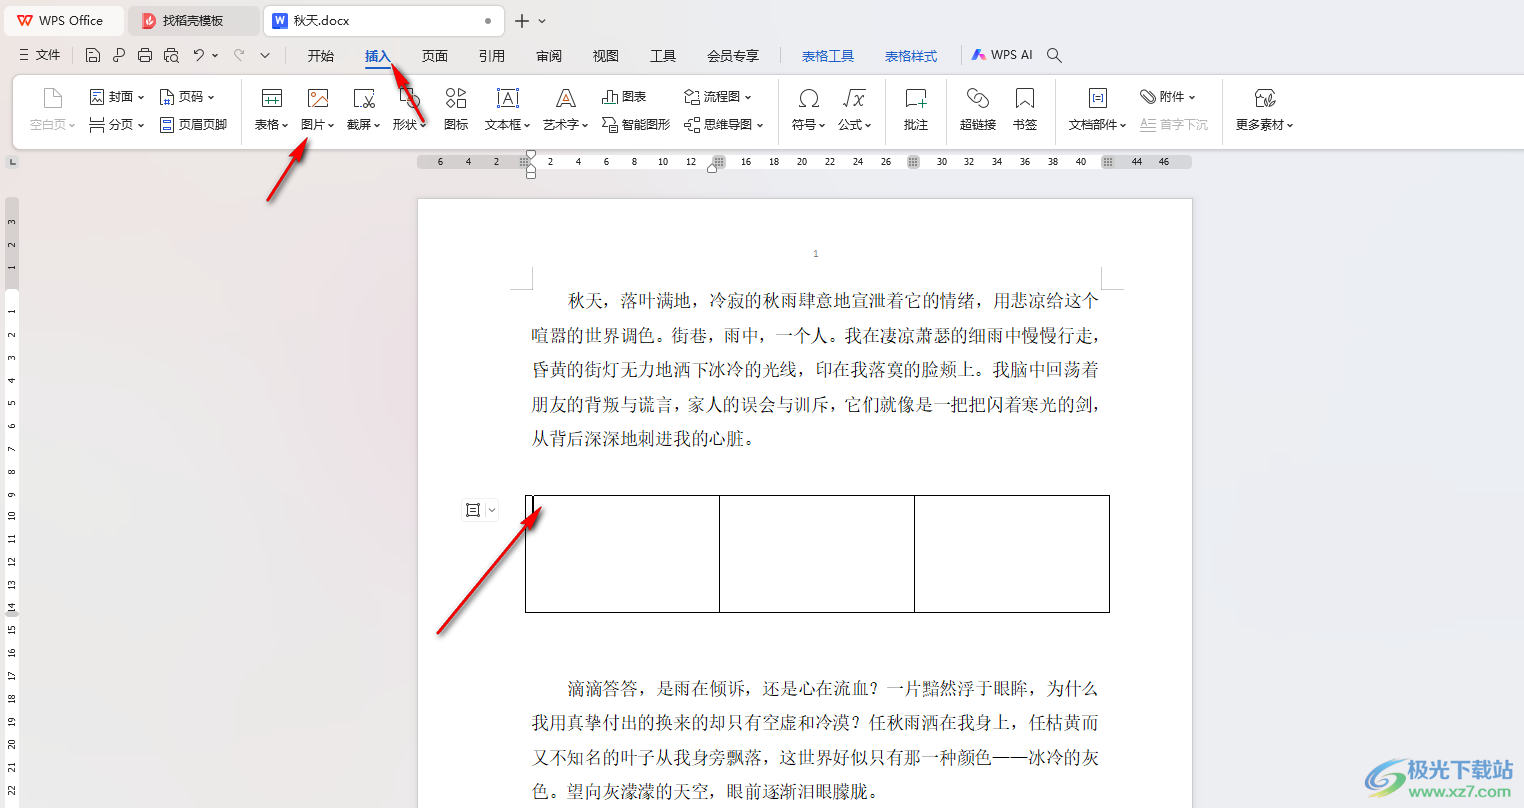Click the 文本框 text box icon
This screenshot has height=808, width=1524.
pyautogui.click(x=508, y=98)
